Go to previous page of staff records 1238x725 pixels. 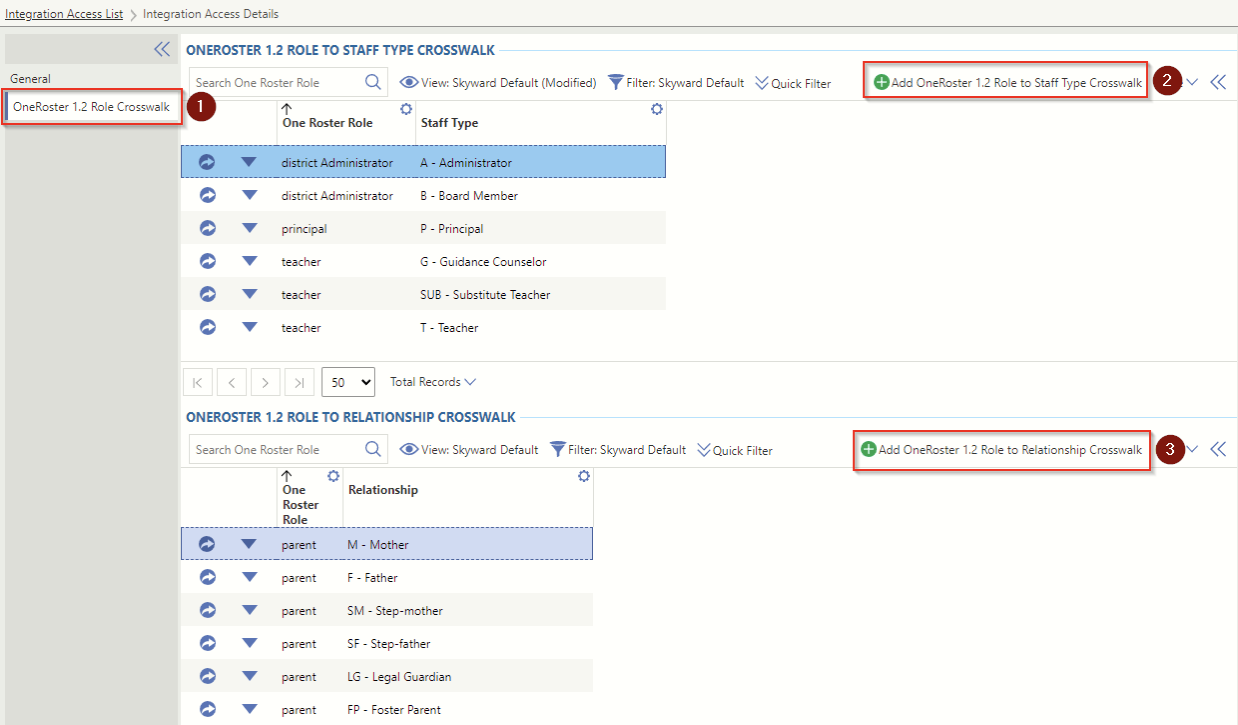click(232, 382)
